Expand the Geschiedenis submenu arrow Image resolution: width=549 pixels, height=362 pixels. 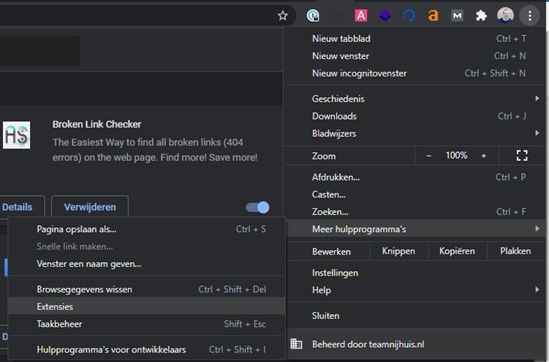pos(537,98)
